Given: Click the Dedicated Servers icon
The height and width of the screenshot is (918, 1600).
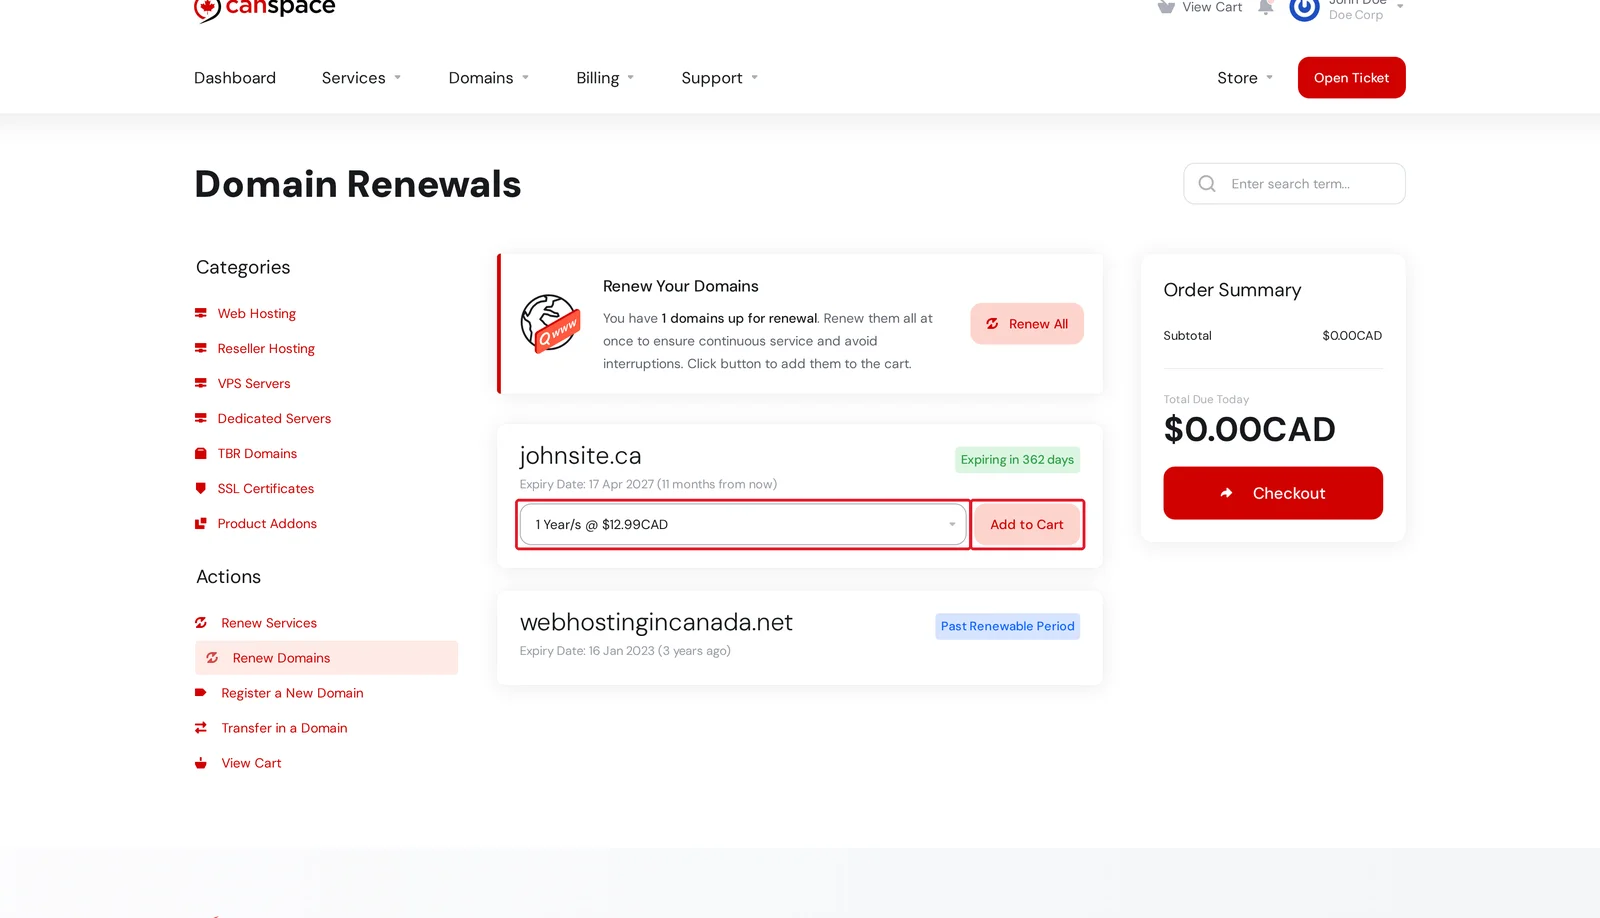Looking at the screenshot, I should tap(201, 418).
